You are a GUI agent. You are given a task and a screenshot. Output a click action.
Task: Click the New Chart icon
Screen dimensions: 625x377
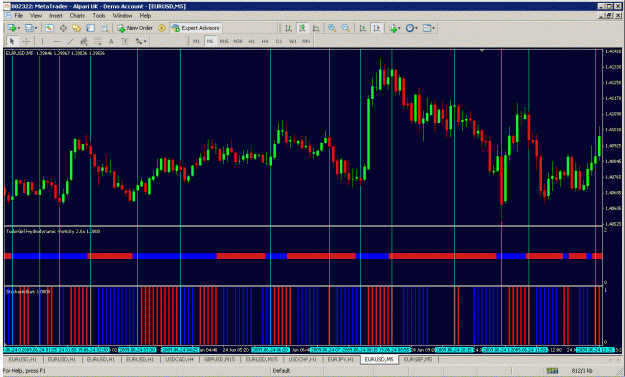(12, 28)
